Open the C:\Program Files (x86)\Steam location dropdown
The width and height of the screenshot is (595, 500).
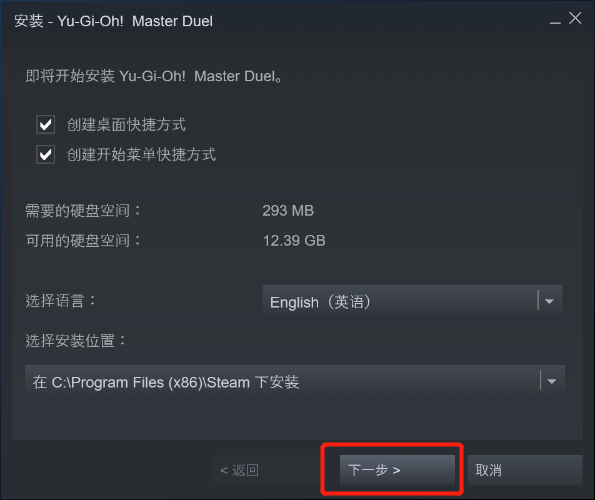coord(295,381)
